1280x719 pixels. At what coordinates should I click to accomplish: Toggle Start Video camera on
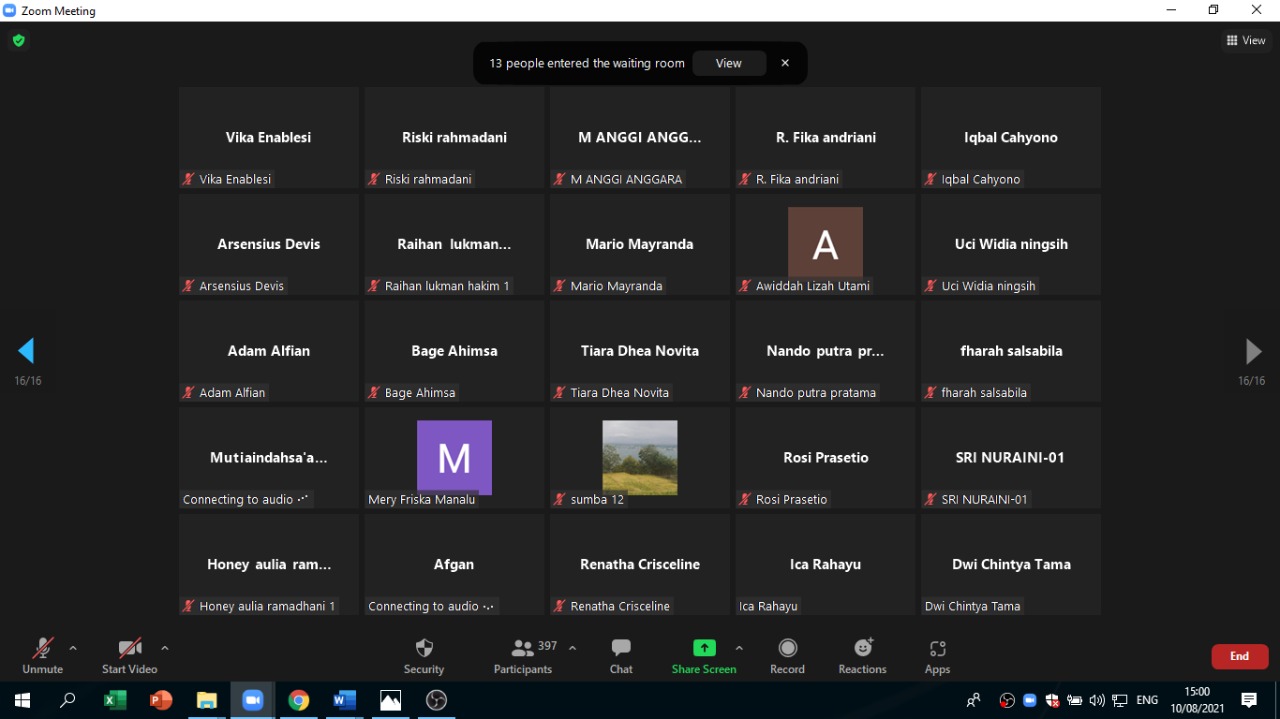[x=130, y=655]
